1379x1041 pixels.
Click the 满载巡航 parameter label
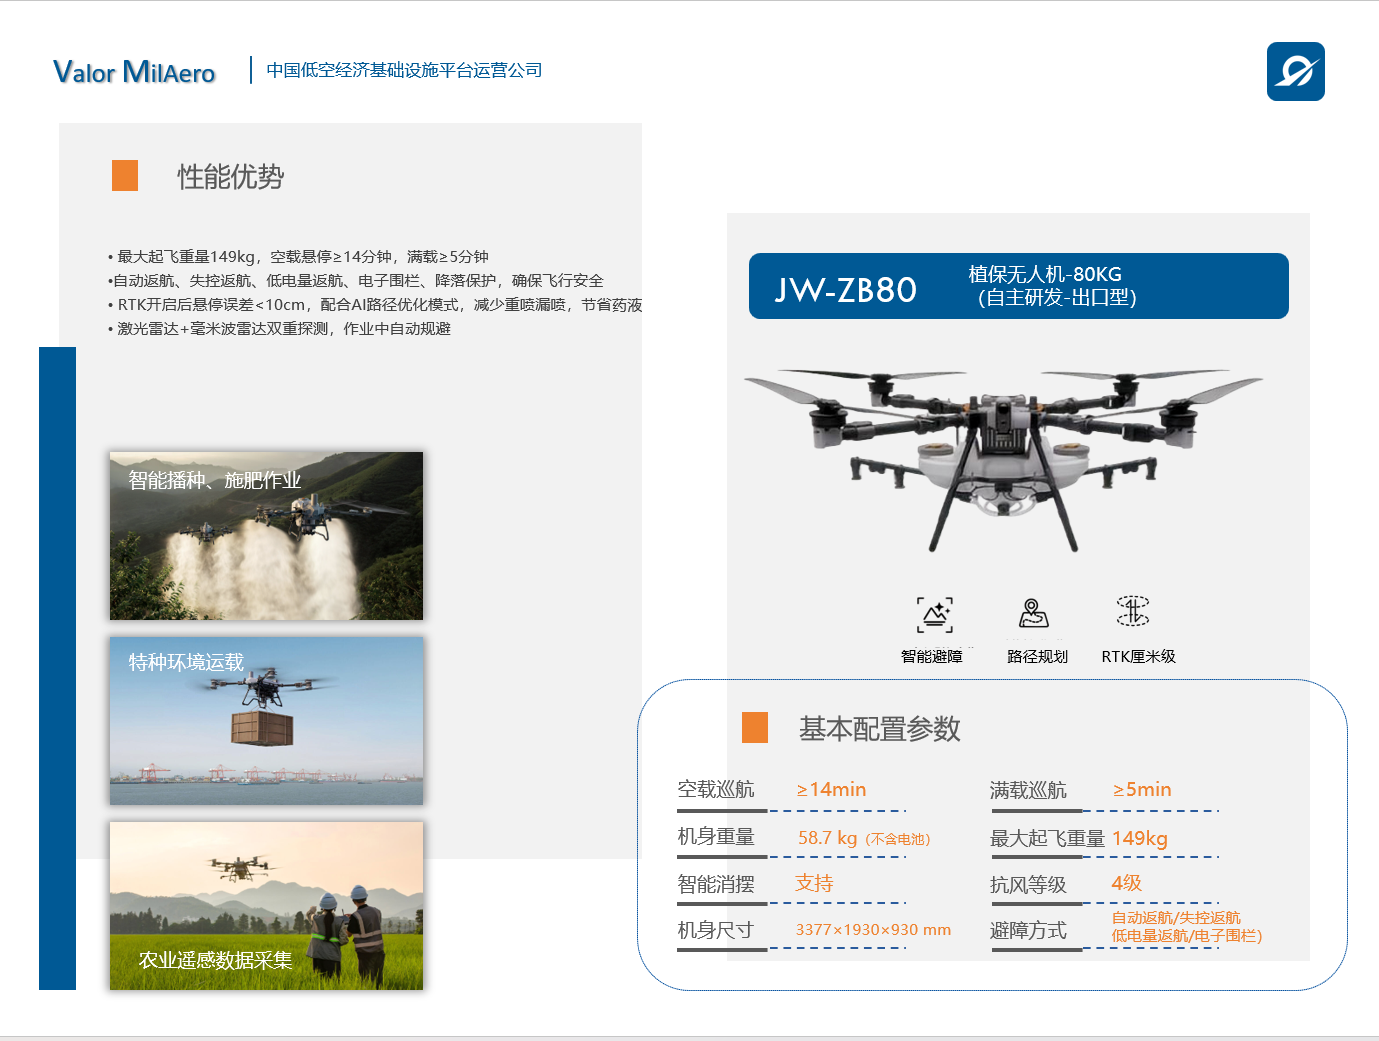(1028, 790)
